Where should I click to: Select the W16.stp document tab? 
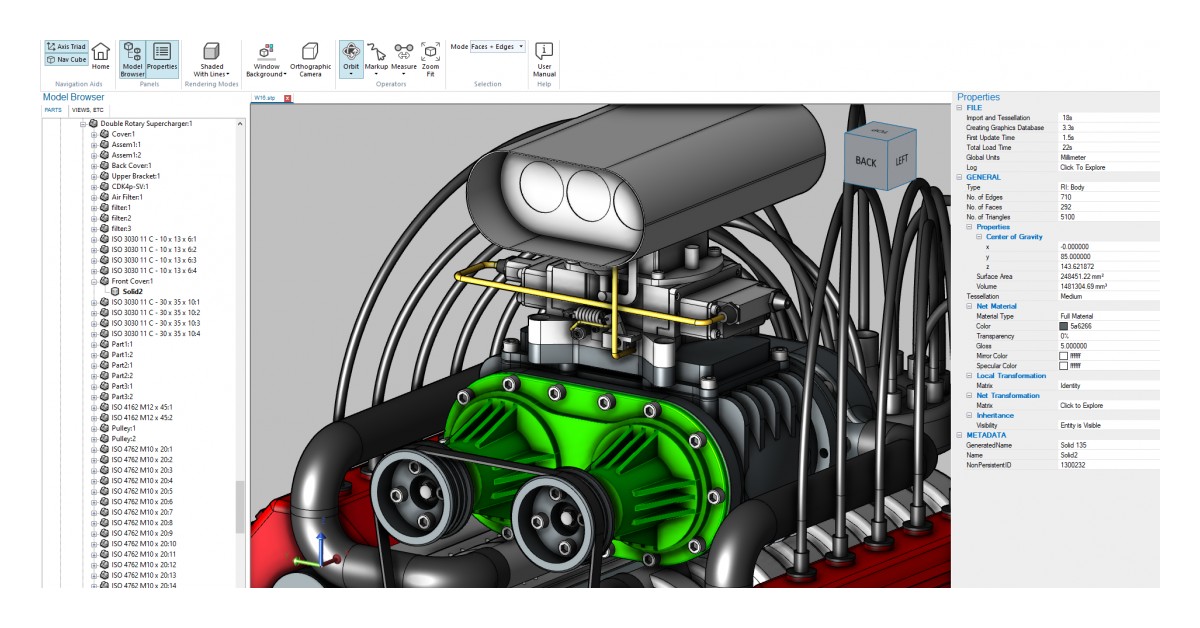click(263, 98)
